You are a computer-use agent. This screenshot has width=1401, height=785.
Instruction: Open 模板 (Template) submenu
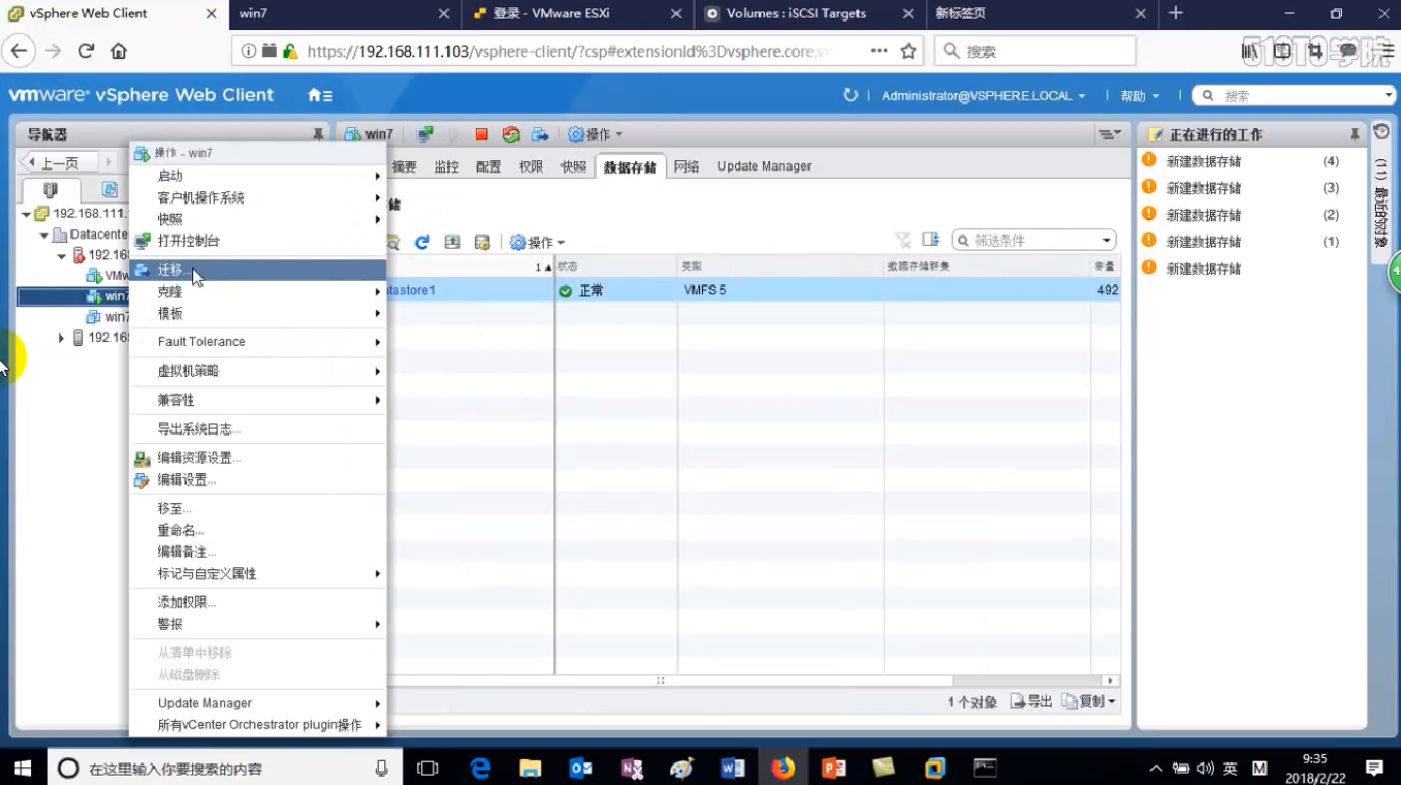tap(258, 313)
